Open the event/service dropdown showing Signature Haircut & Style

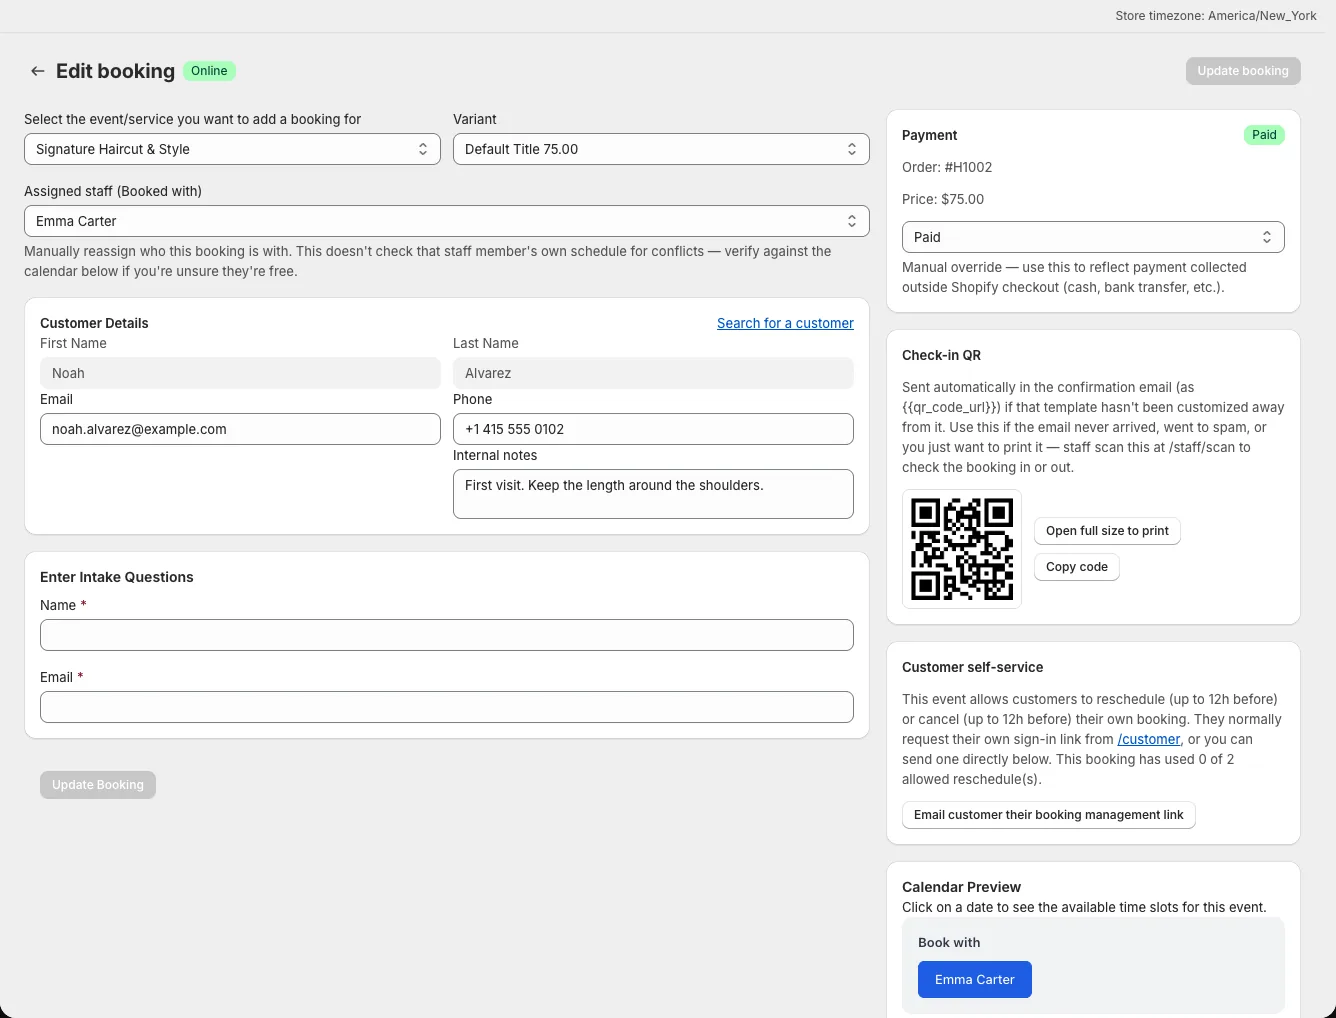(x=232, y=149)
